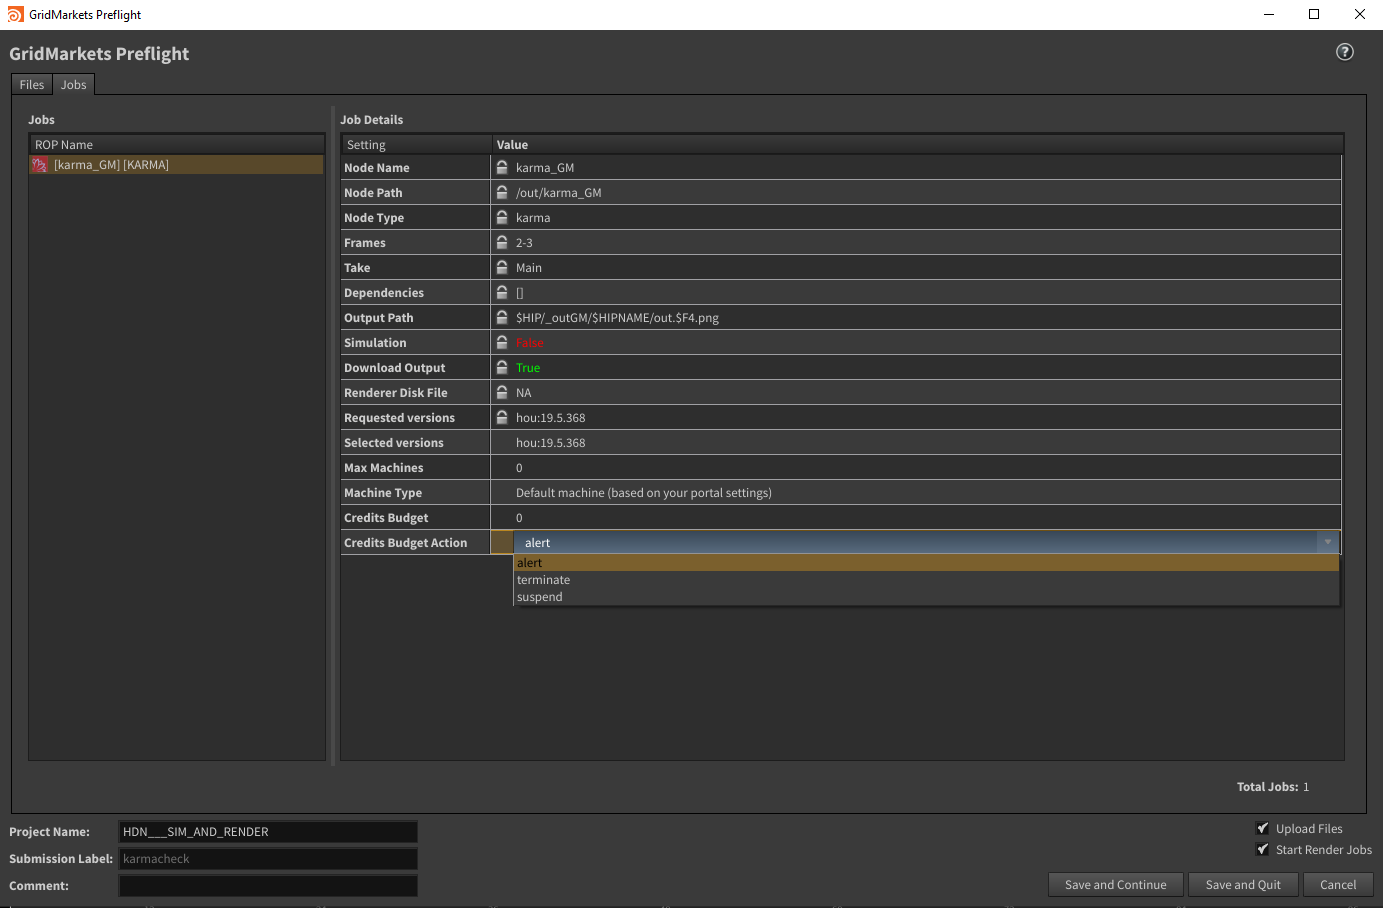Click the Frames value '2-3'
This screenshot has height=908, width=1383.
(x=524, y=243)
